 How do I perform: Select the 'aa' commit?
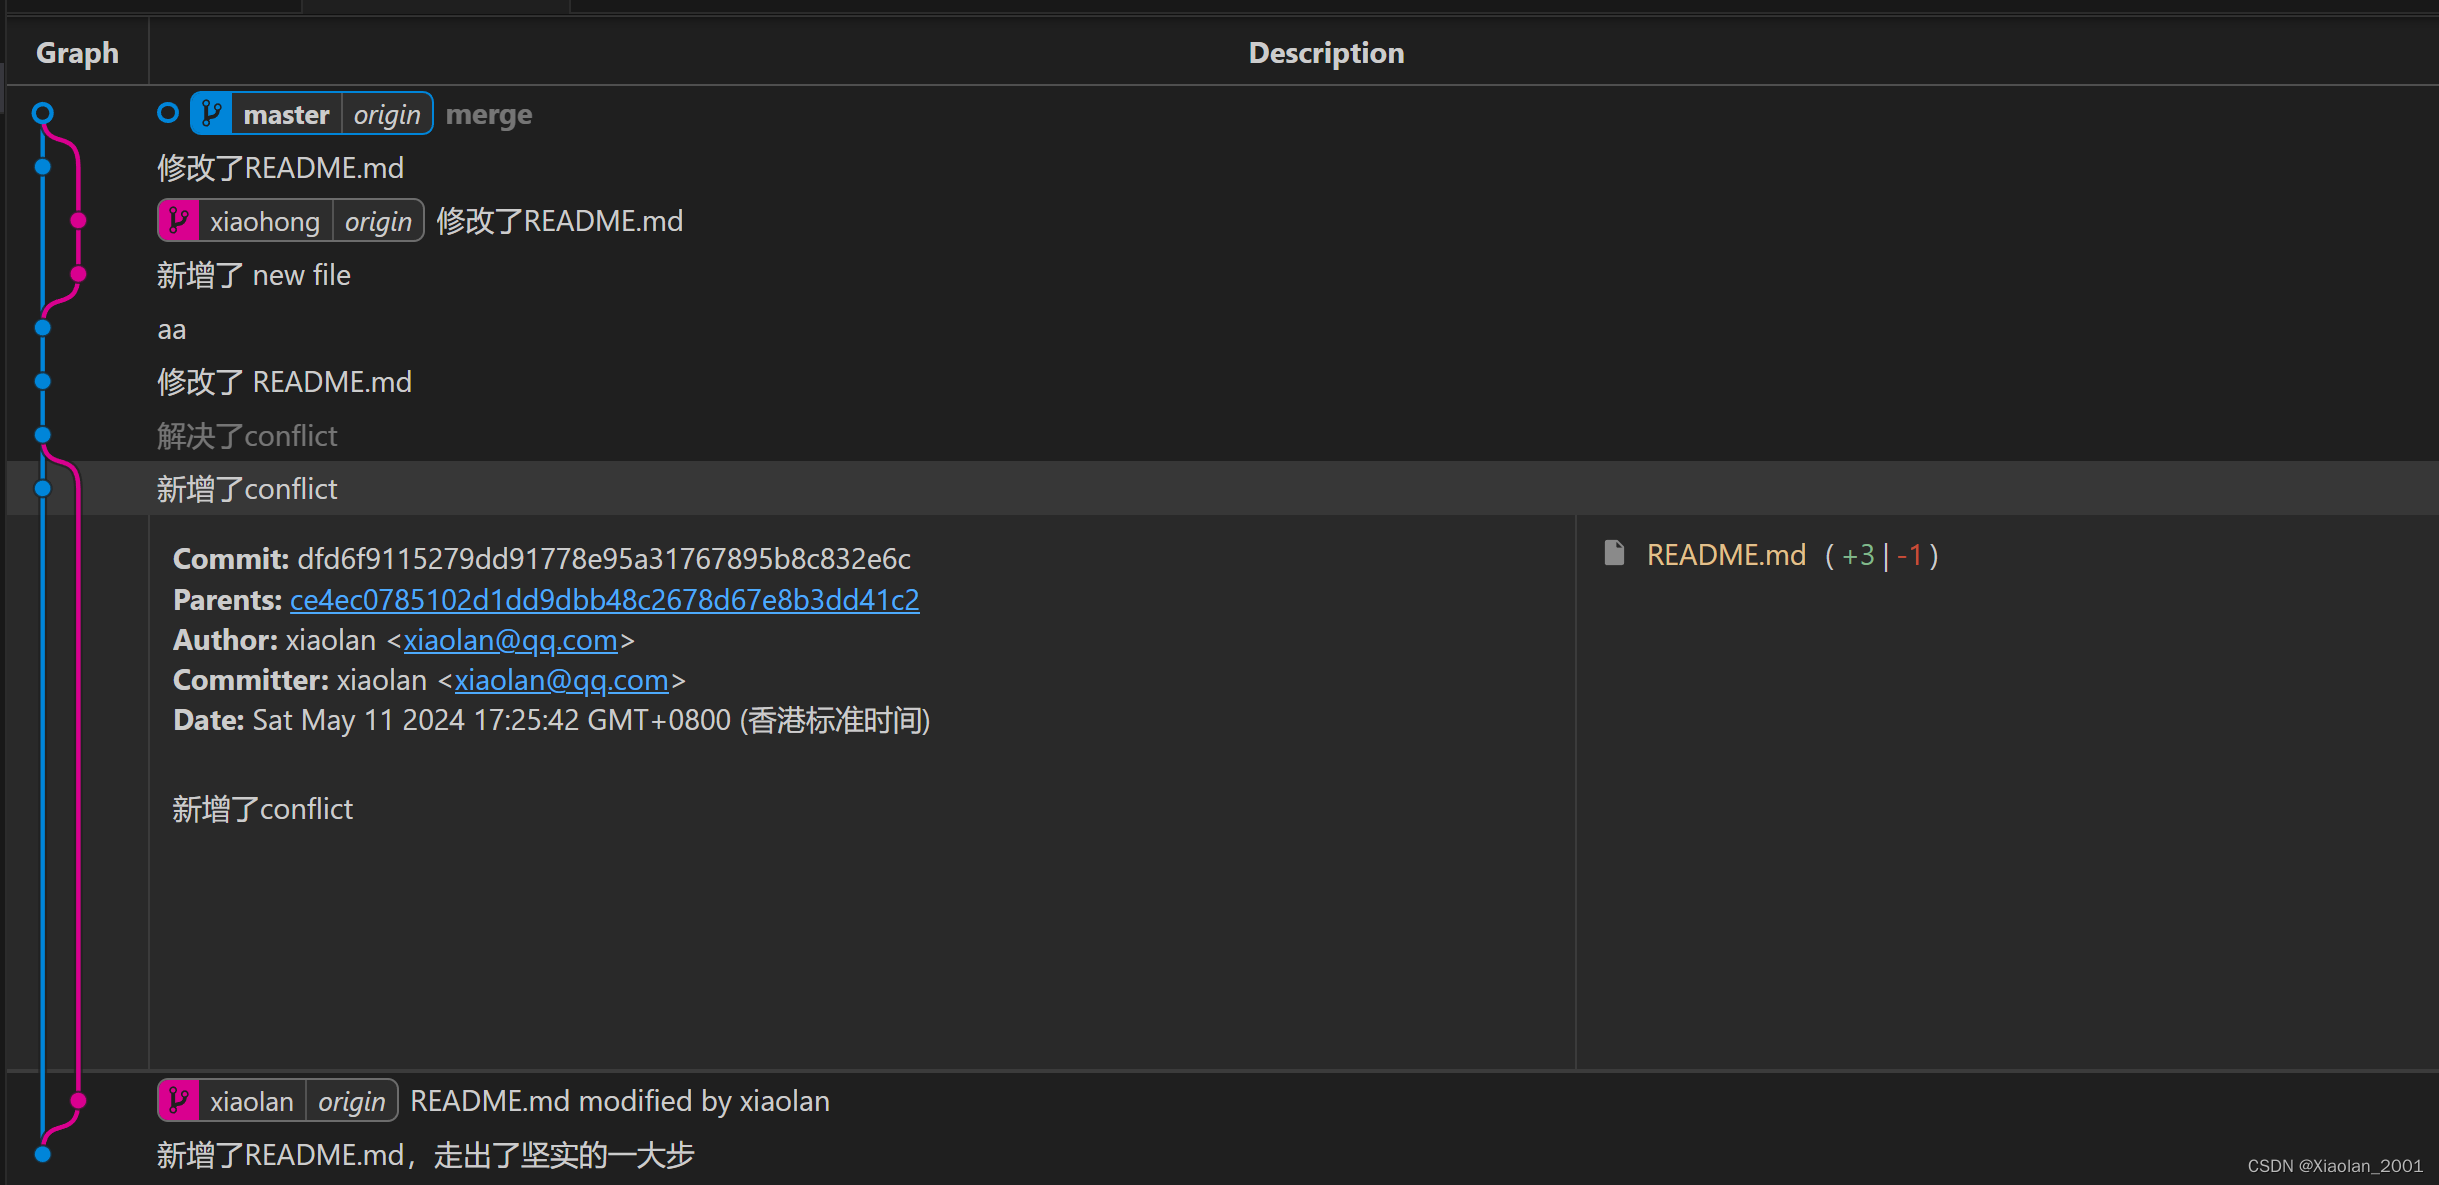point(1222,329)
